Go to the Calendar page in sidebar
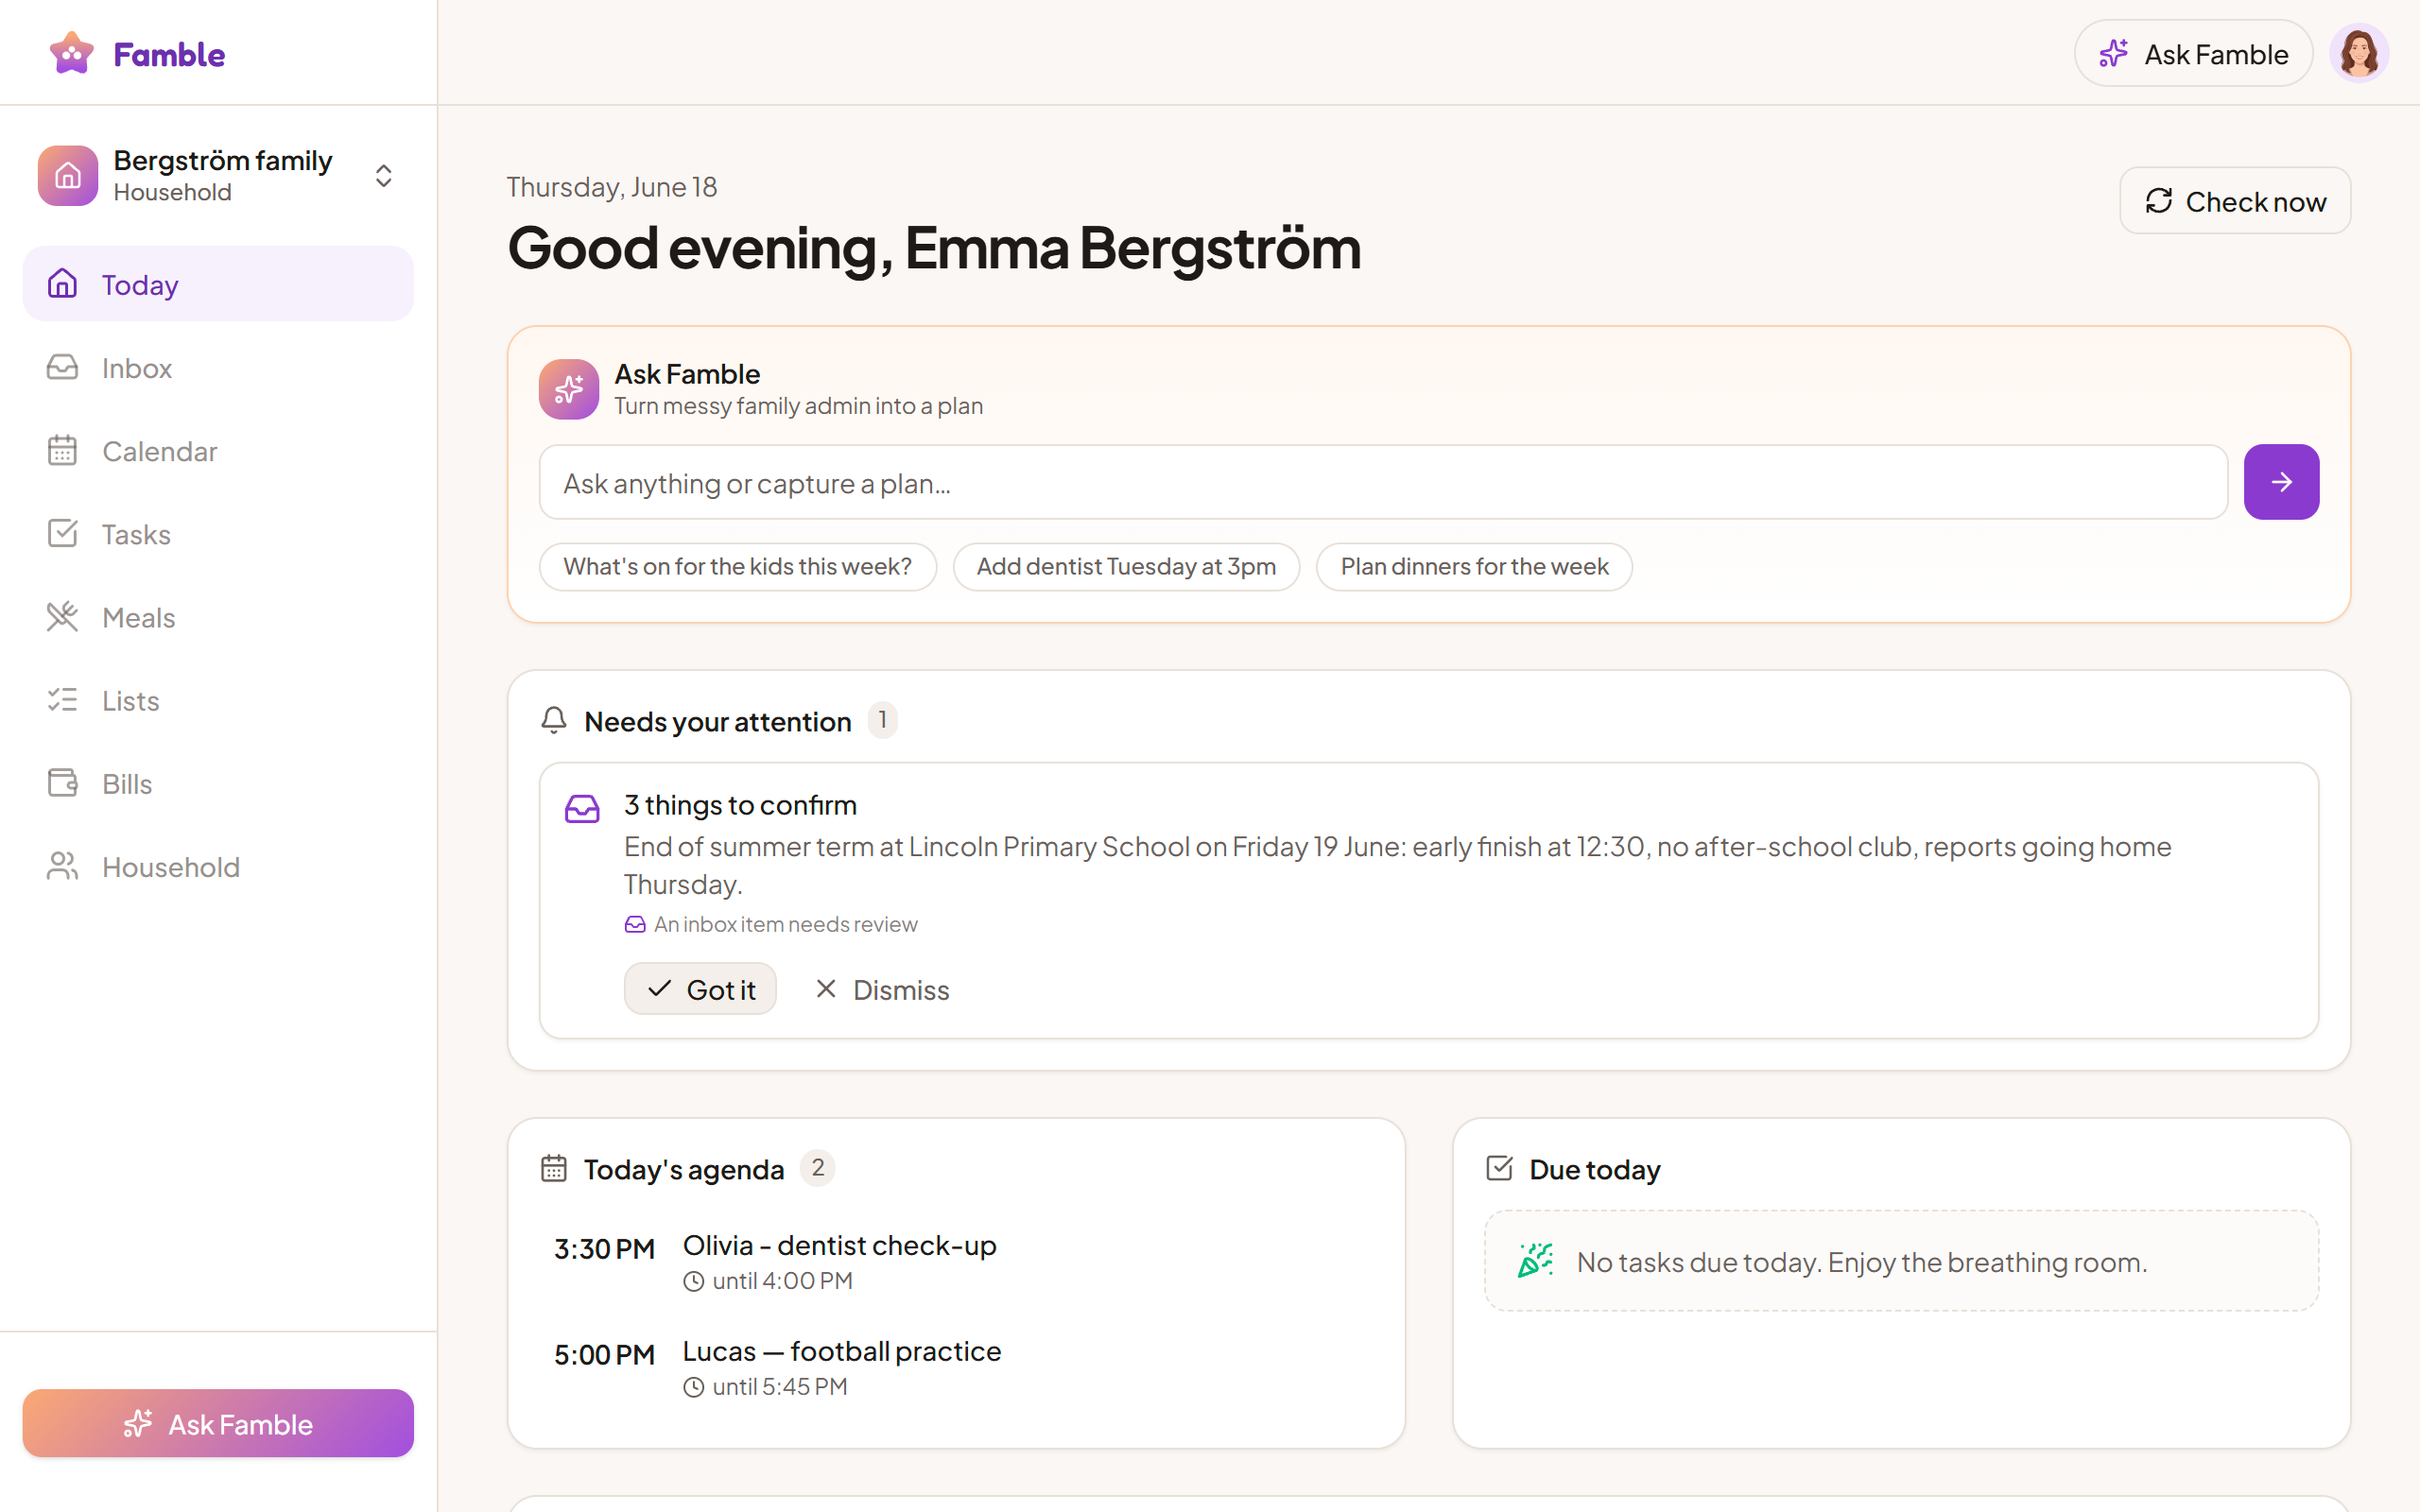 tap(218, 450)
